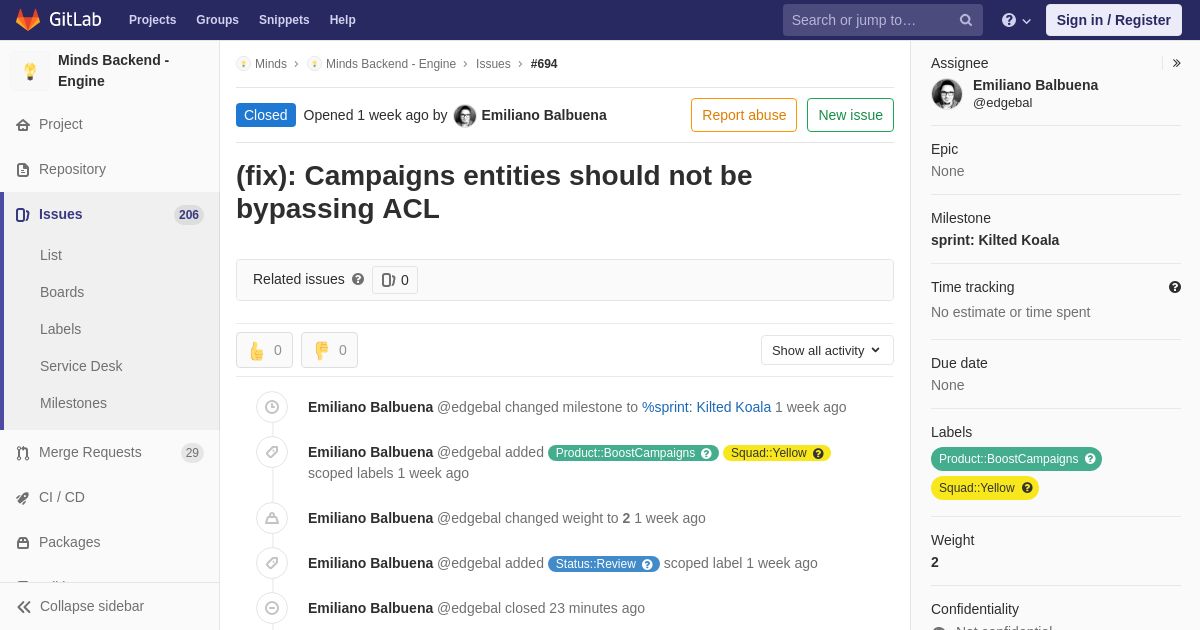Collapse the right sidebar with the double chevron

click(x=1176, y=63)
